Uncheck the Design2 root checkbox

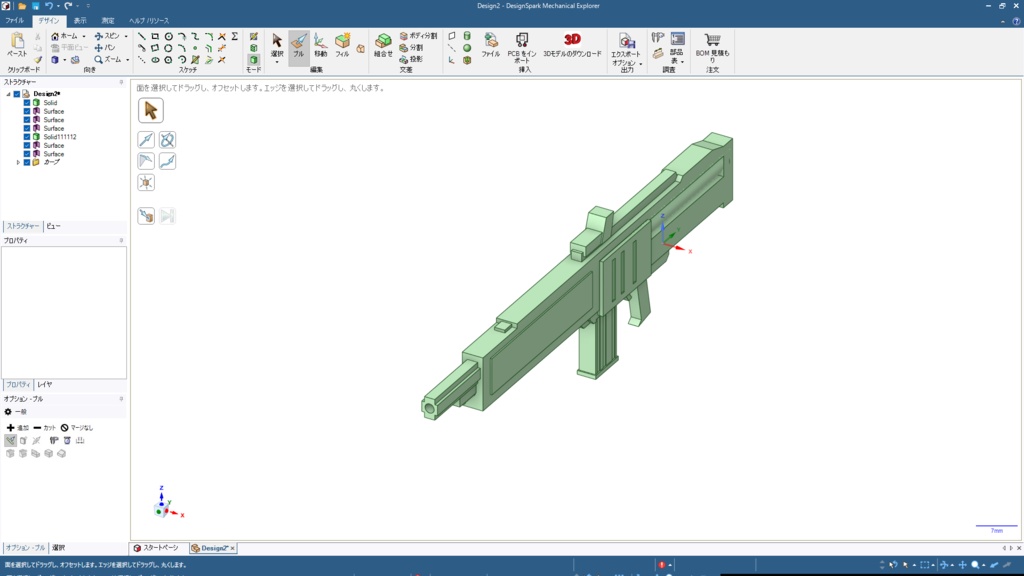(17, 94)
